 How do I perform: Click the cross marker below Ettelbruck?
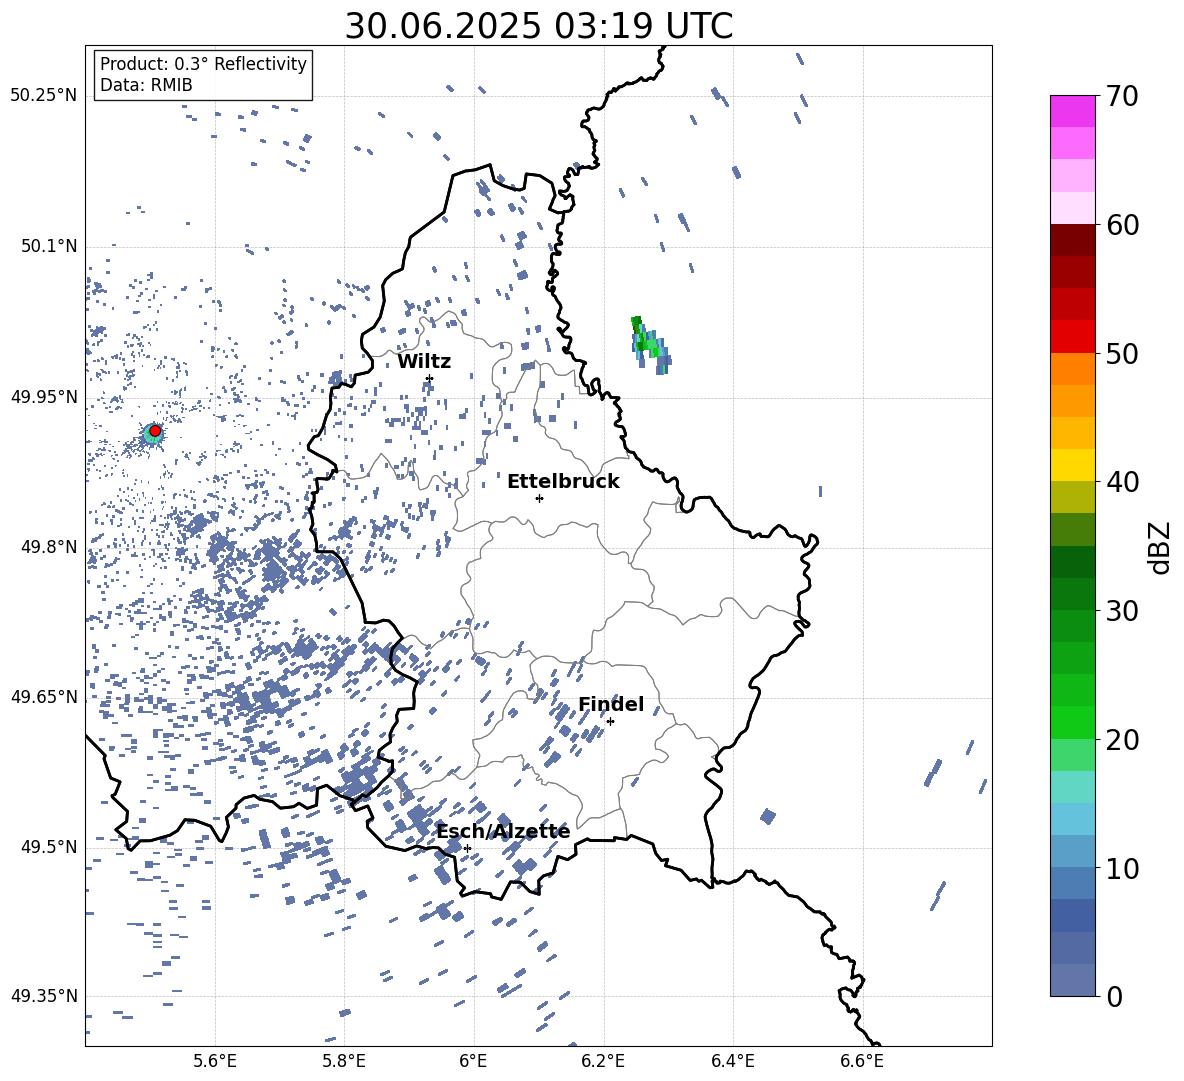pos(539,498)
